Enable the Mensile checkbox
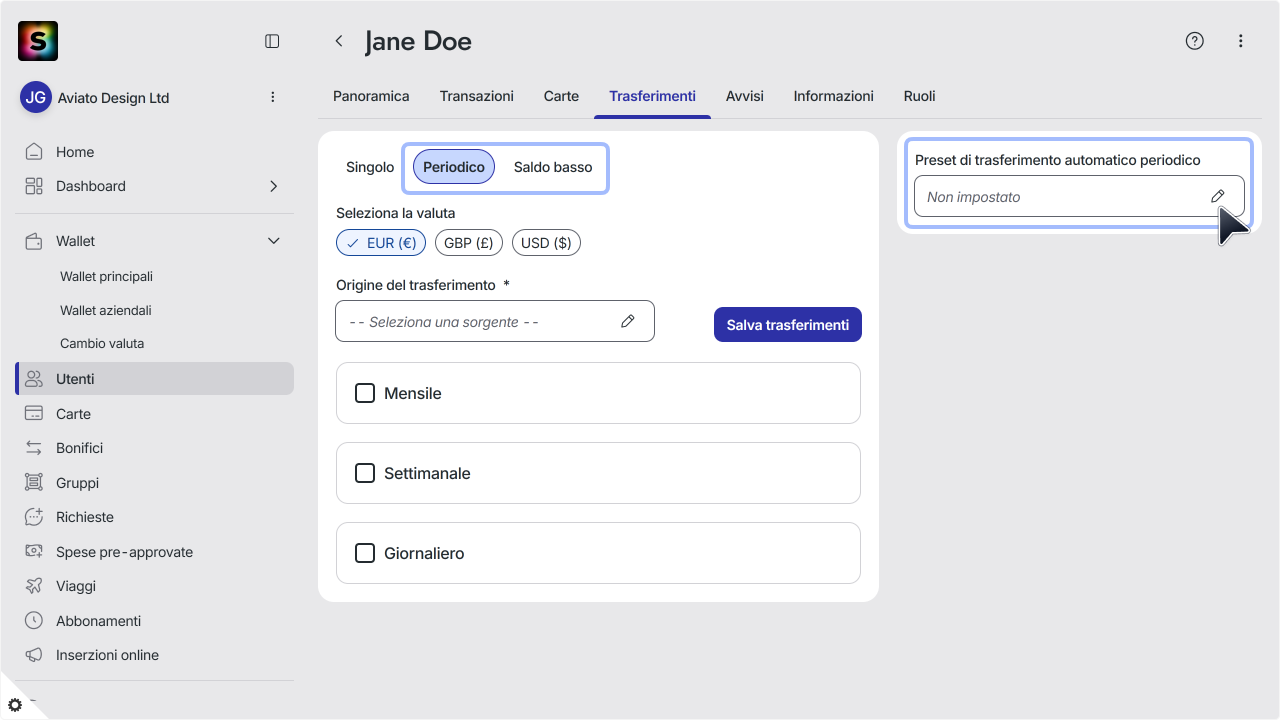The image size is (1280, 720). pyautogui.click(x=365, y=393)
